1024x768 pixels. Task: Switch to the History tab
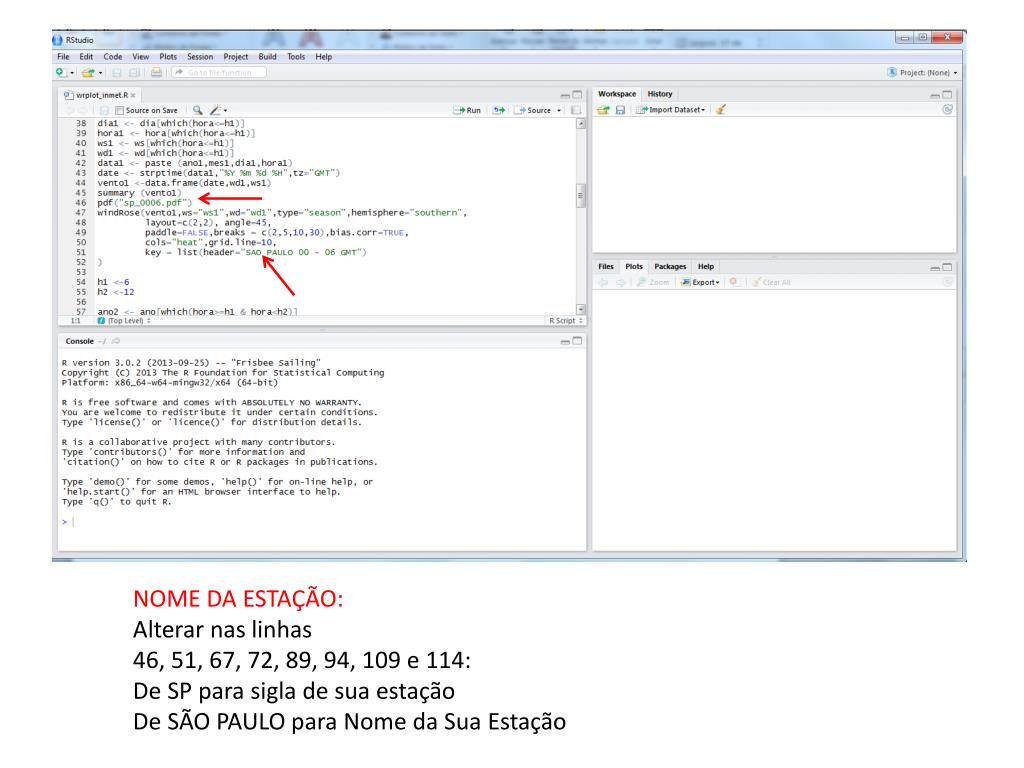click(x=660, y=94)
